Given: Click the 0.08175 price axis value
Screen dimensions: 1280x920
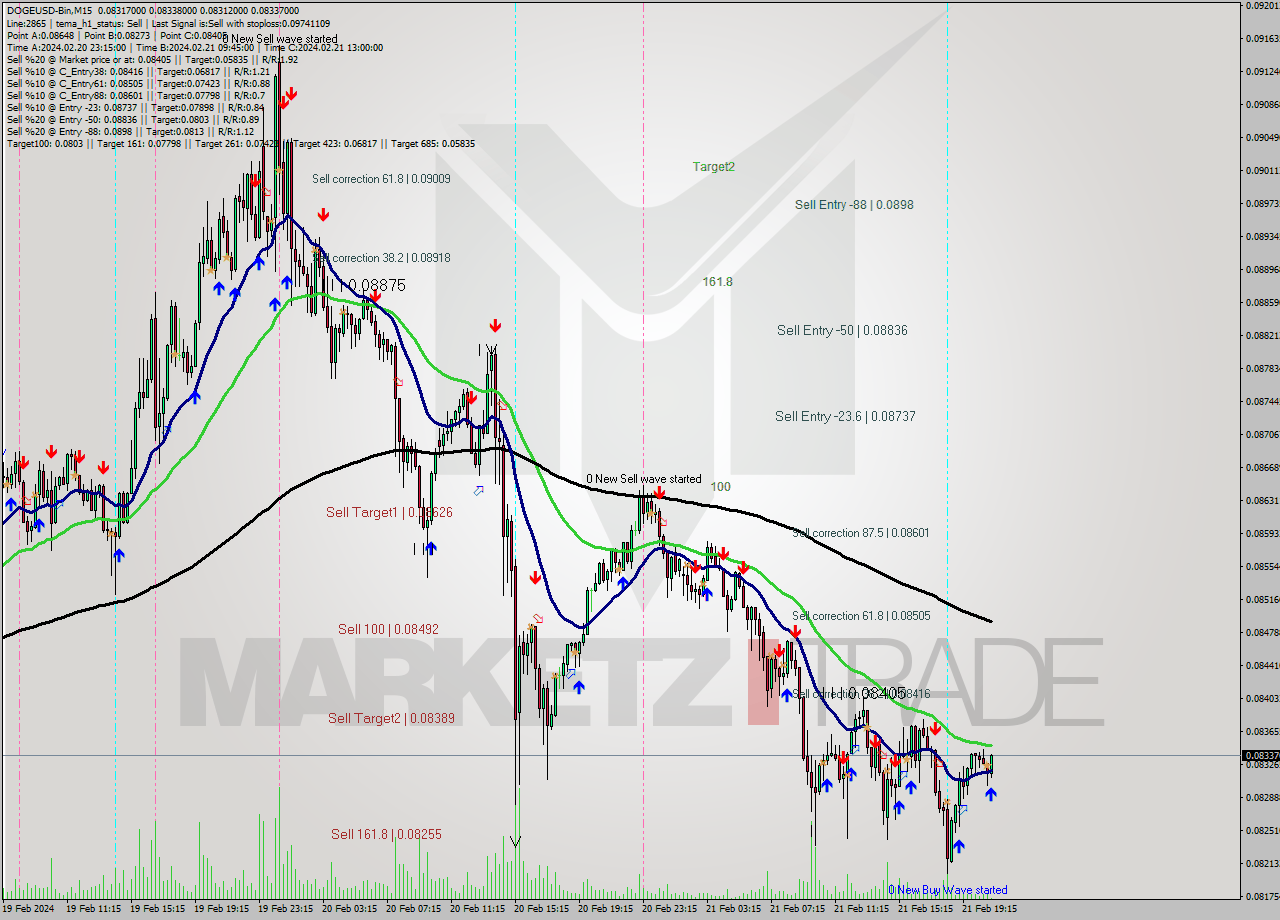Looking at the screenshot, I should pyautogui.click(x=1262, y=897).
